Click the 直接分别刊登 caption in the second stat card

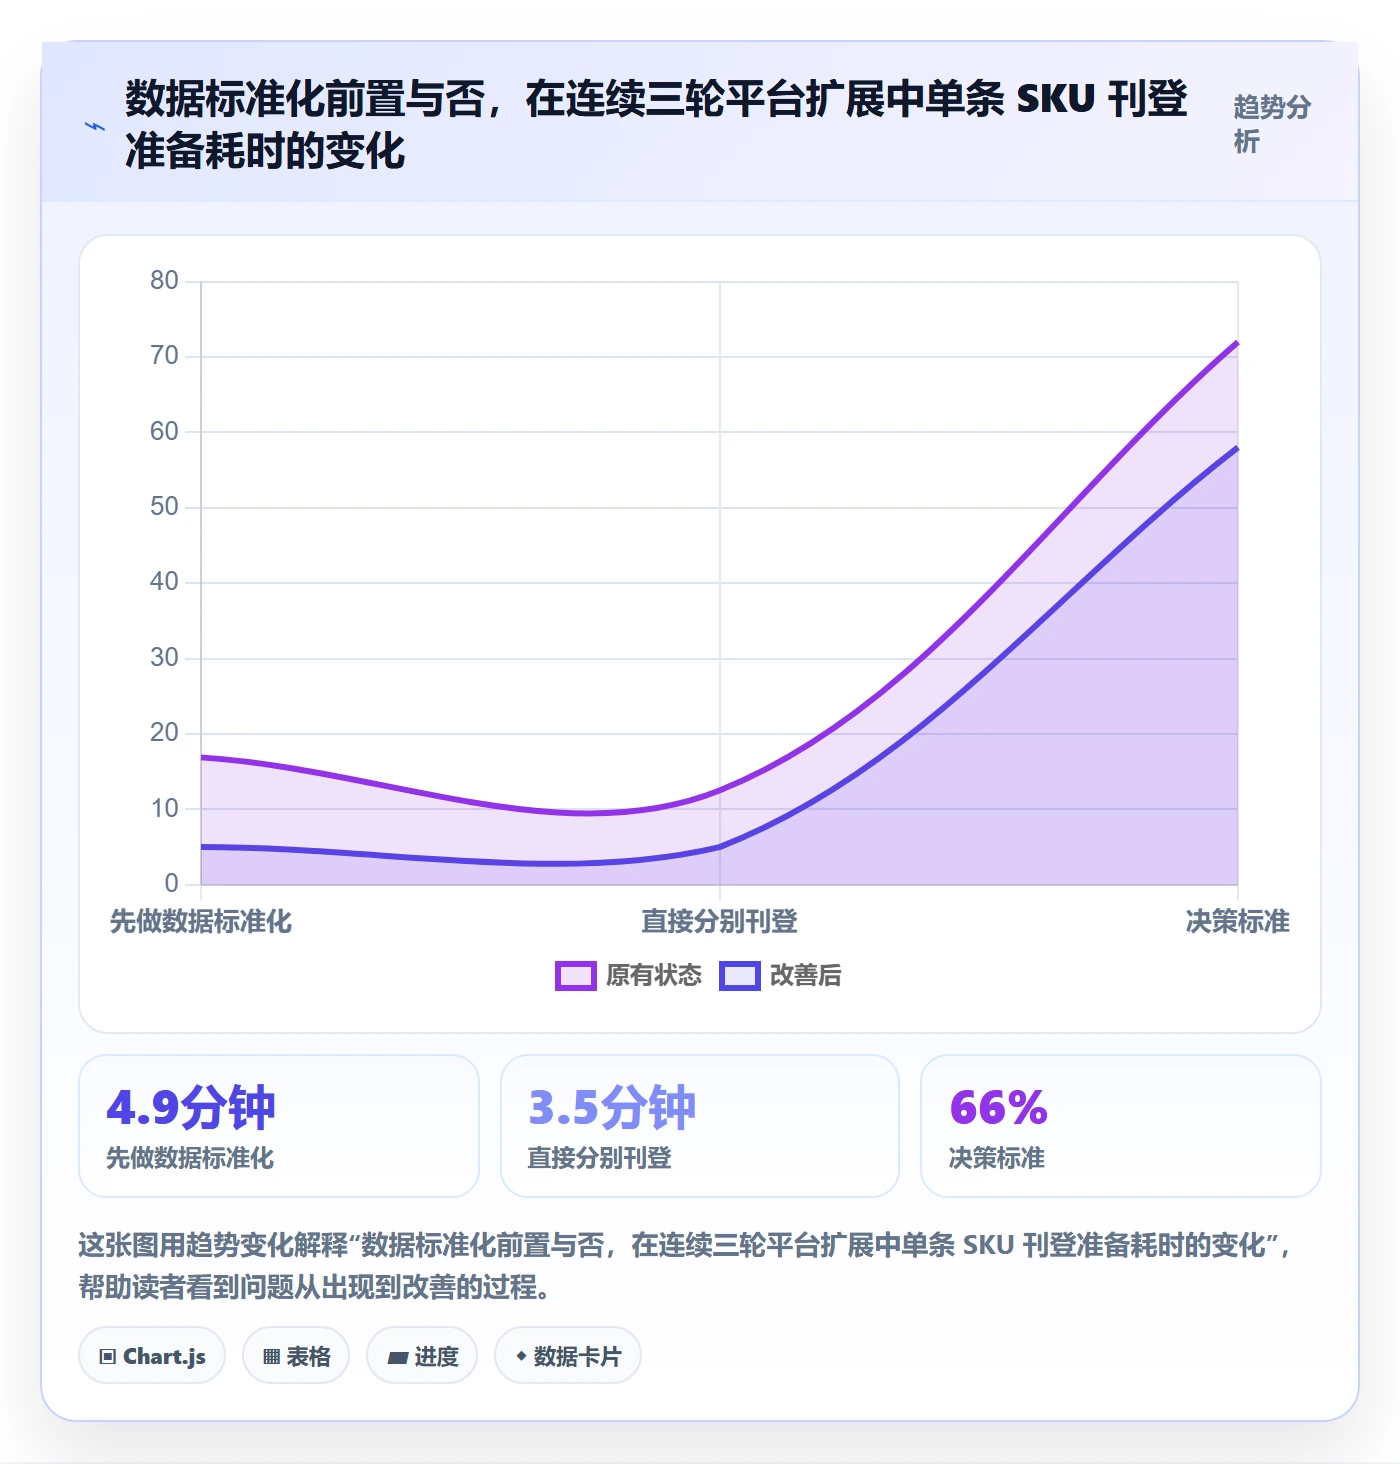coord(600,1158)
